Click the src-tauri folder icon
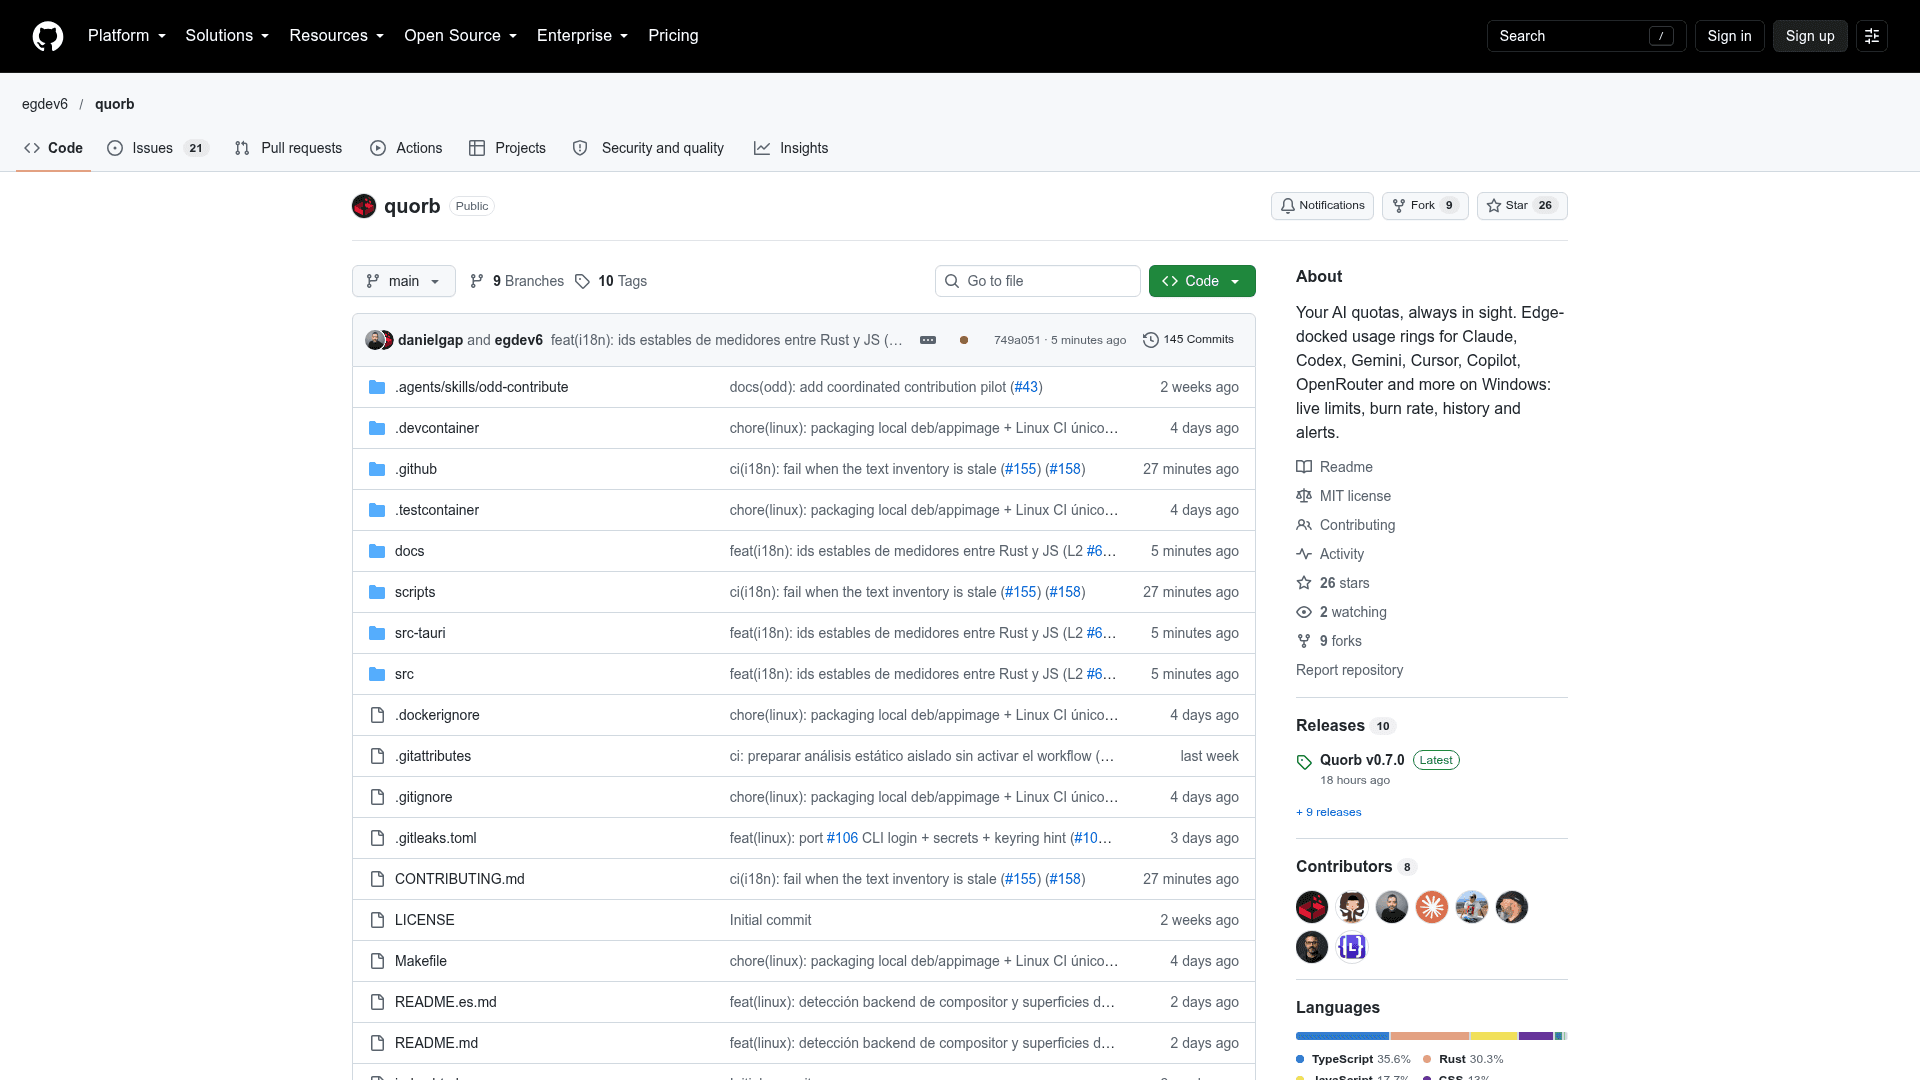 [377, 633]
